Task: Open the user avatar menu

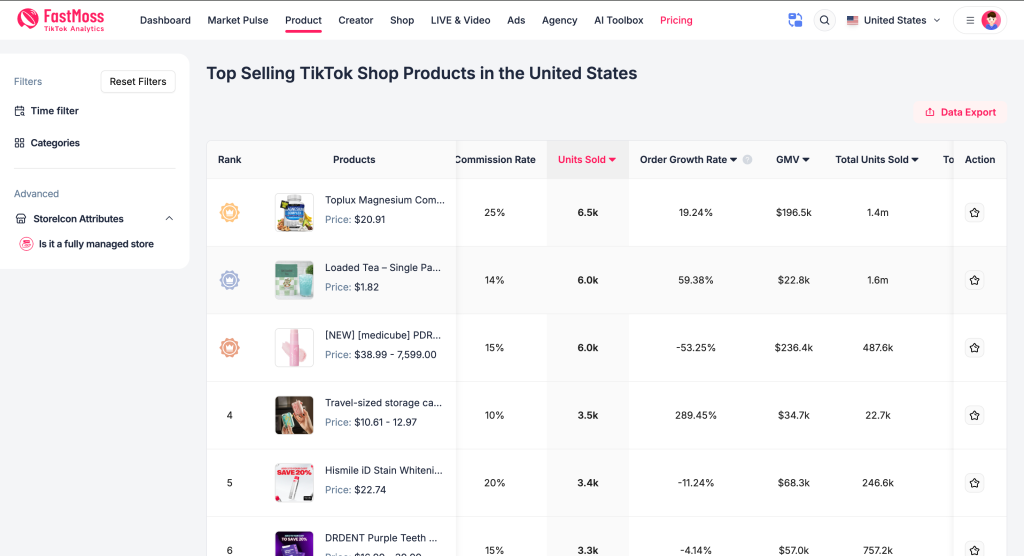Action: [991, 20]
